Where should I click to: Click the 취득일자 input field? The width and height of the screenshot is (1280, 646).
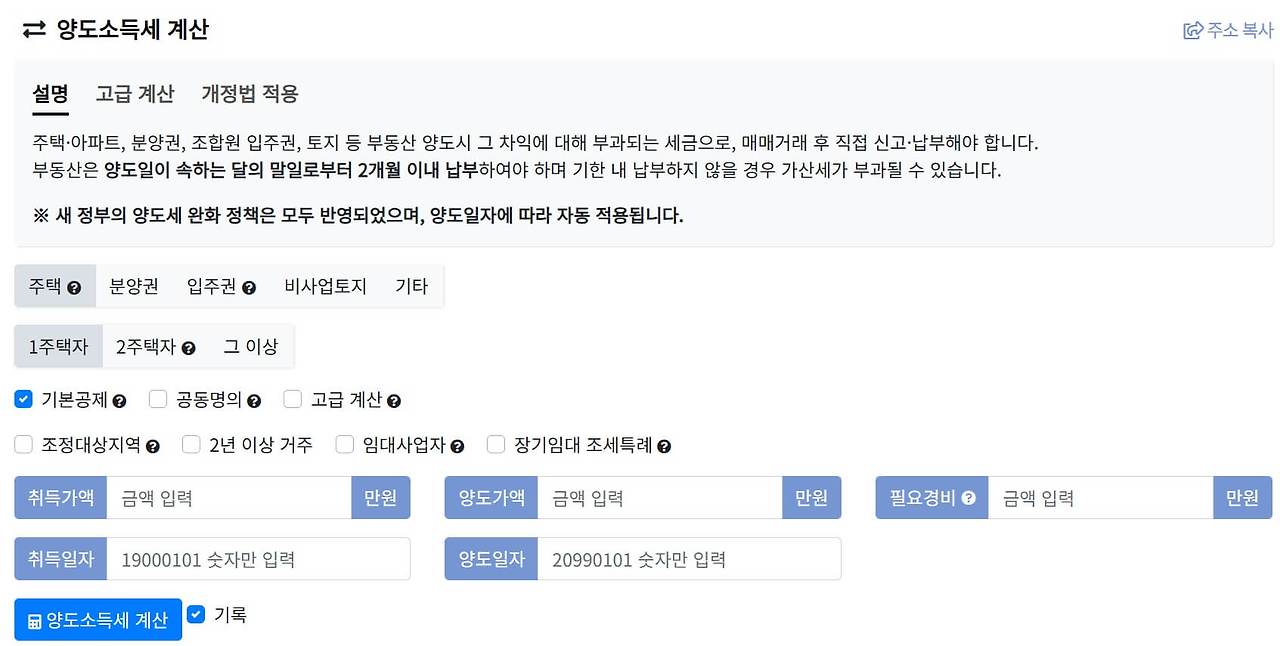pyautogui.click(x=260, y=559)
